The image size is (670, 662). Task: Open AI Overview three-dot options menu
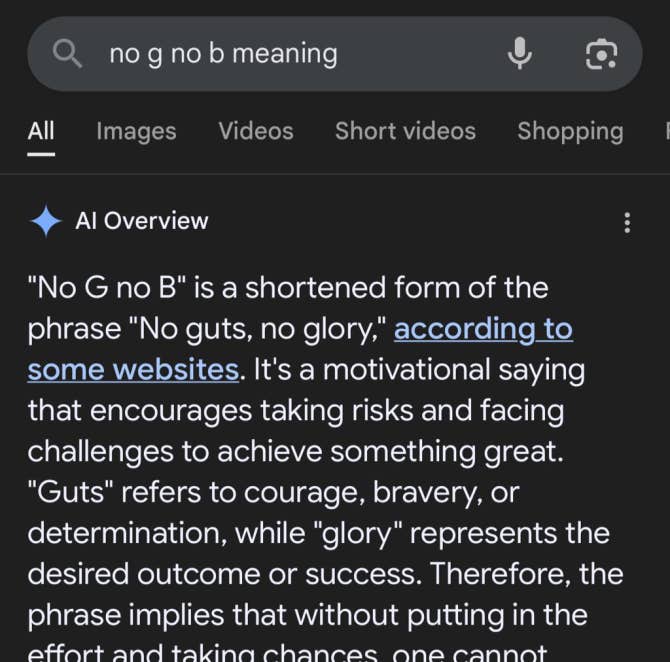point(627,222)
